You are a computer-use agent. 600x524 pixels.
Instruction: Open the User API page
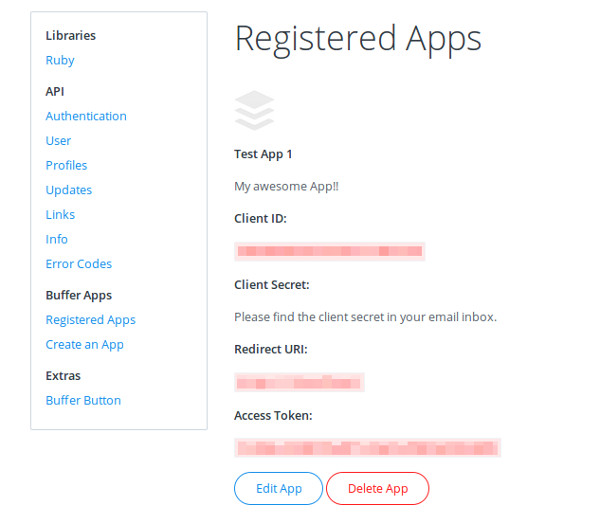pyautogui.click(x=58, y=140)
